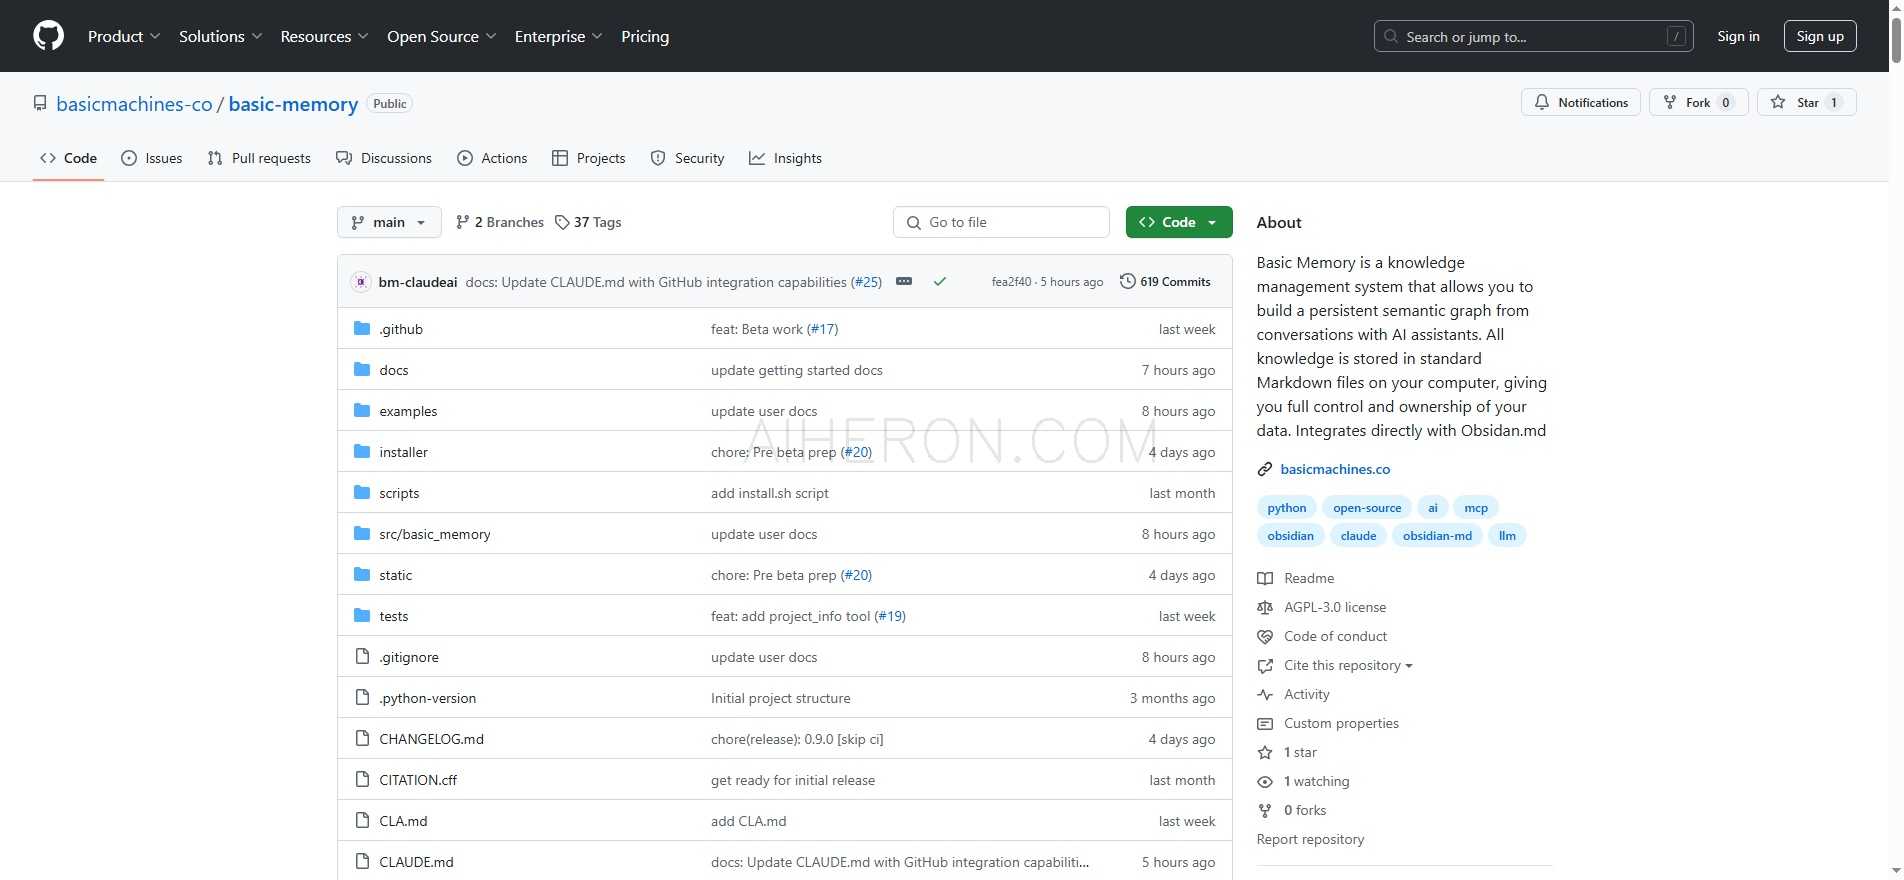Open the Insights tab
Screen dimensions: 1904x880
[785, 158]
